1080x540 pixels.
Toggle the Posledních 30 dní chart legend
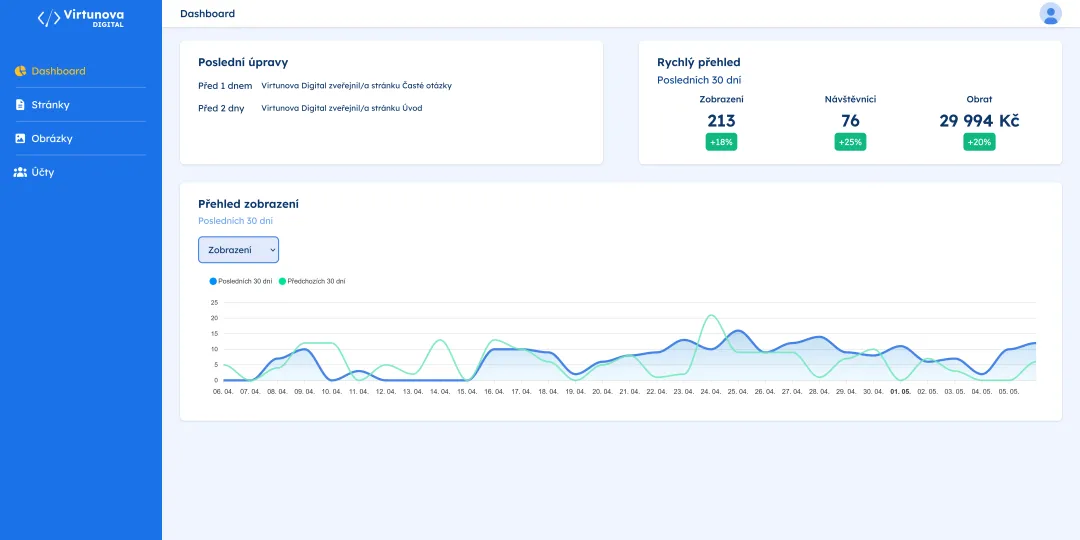point(241,281)
